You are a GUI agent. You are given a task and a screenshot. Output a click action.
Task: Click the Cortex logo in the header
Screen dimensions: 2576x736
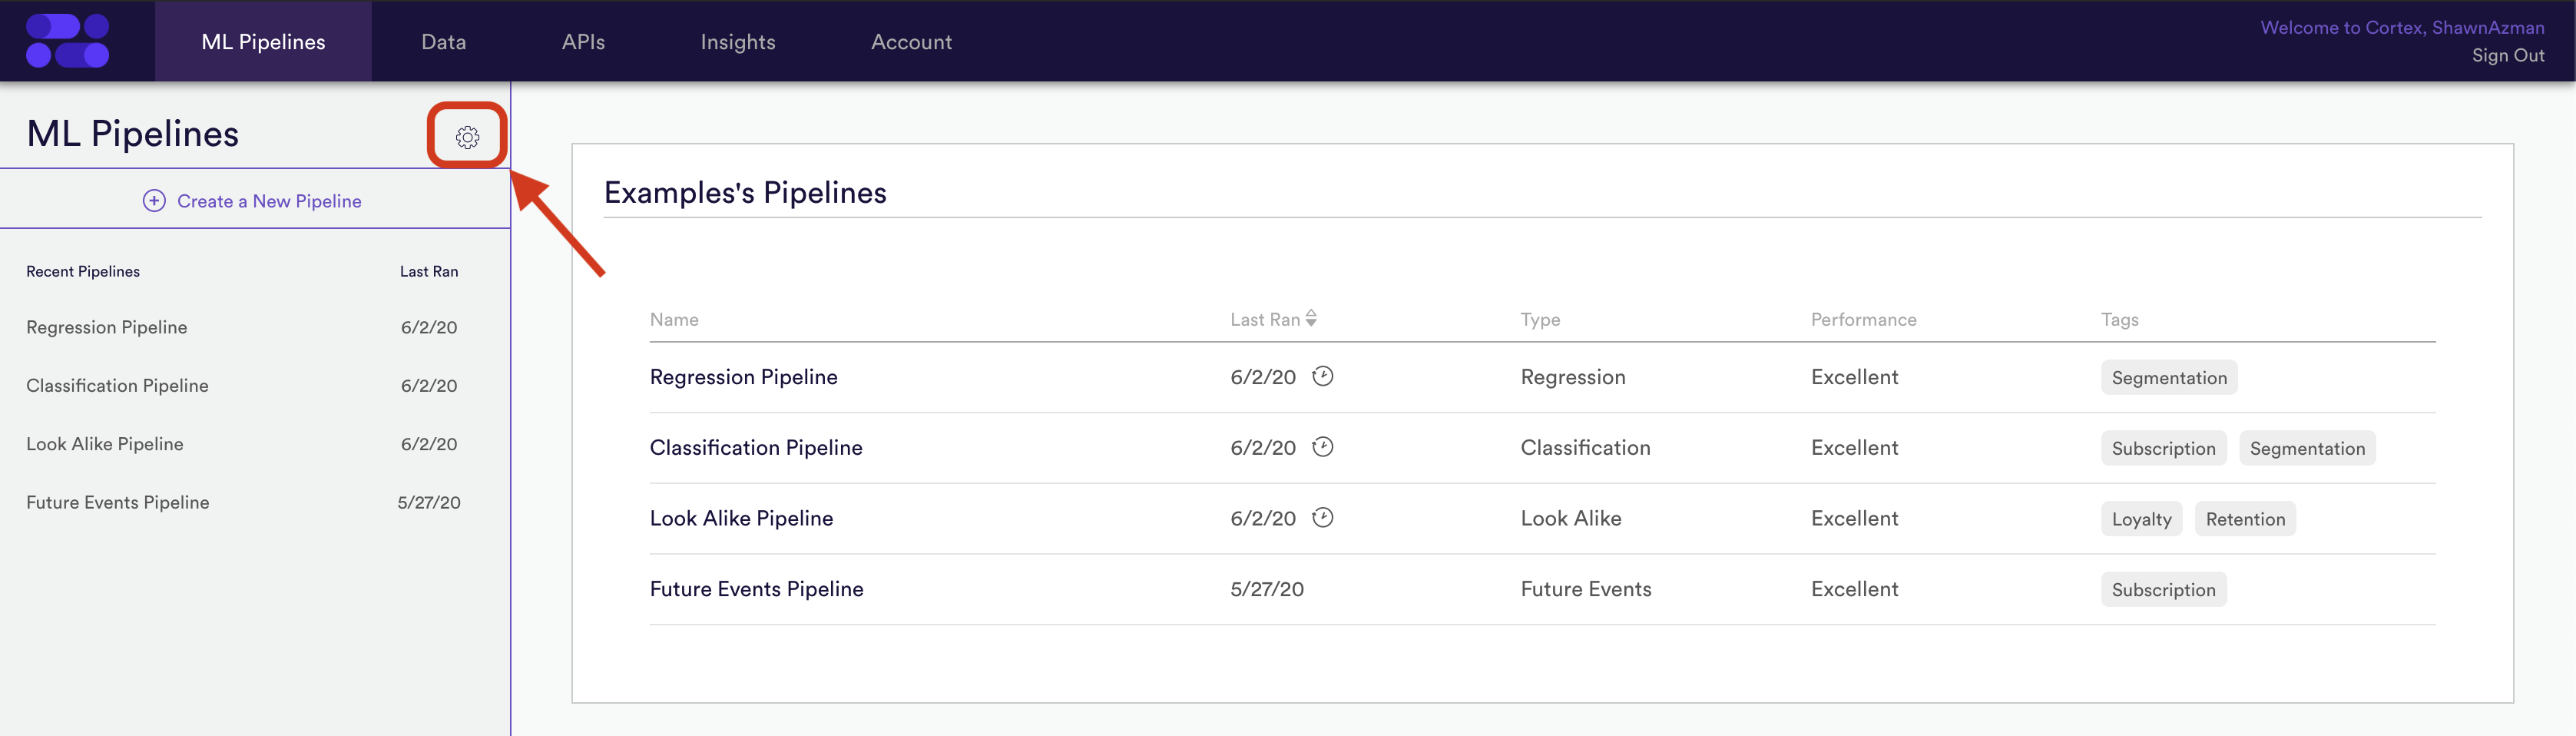[x=68, y=41]
